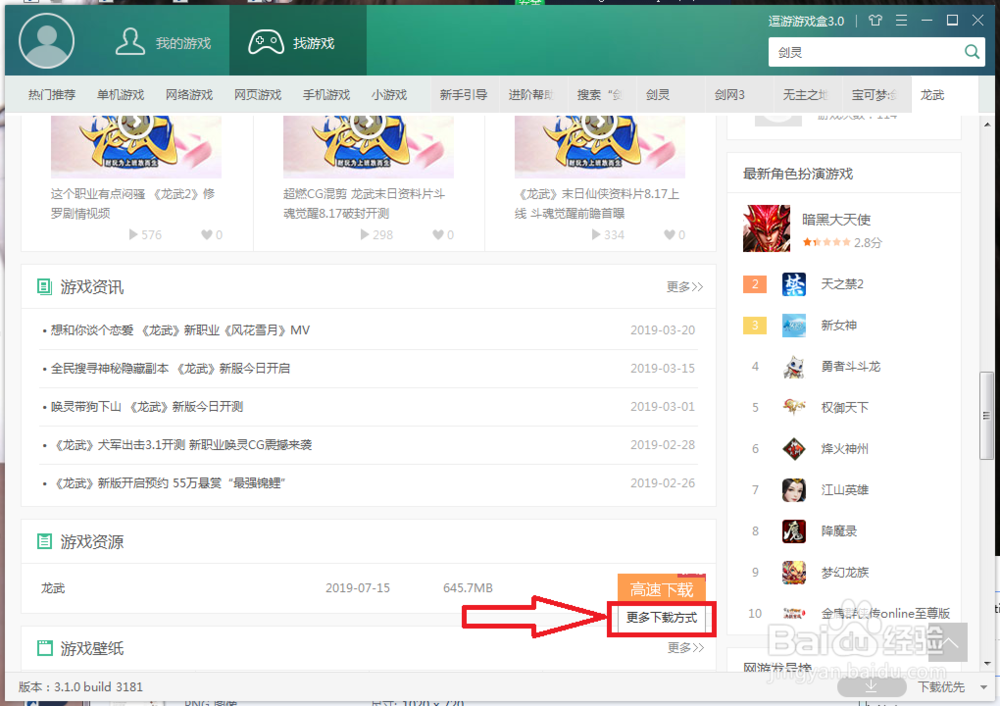Switch to the 新手引导 page tab
This screenshot has width=1000, height=706.
point(464,94)
